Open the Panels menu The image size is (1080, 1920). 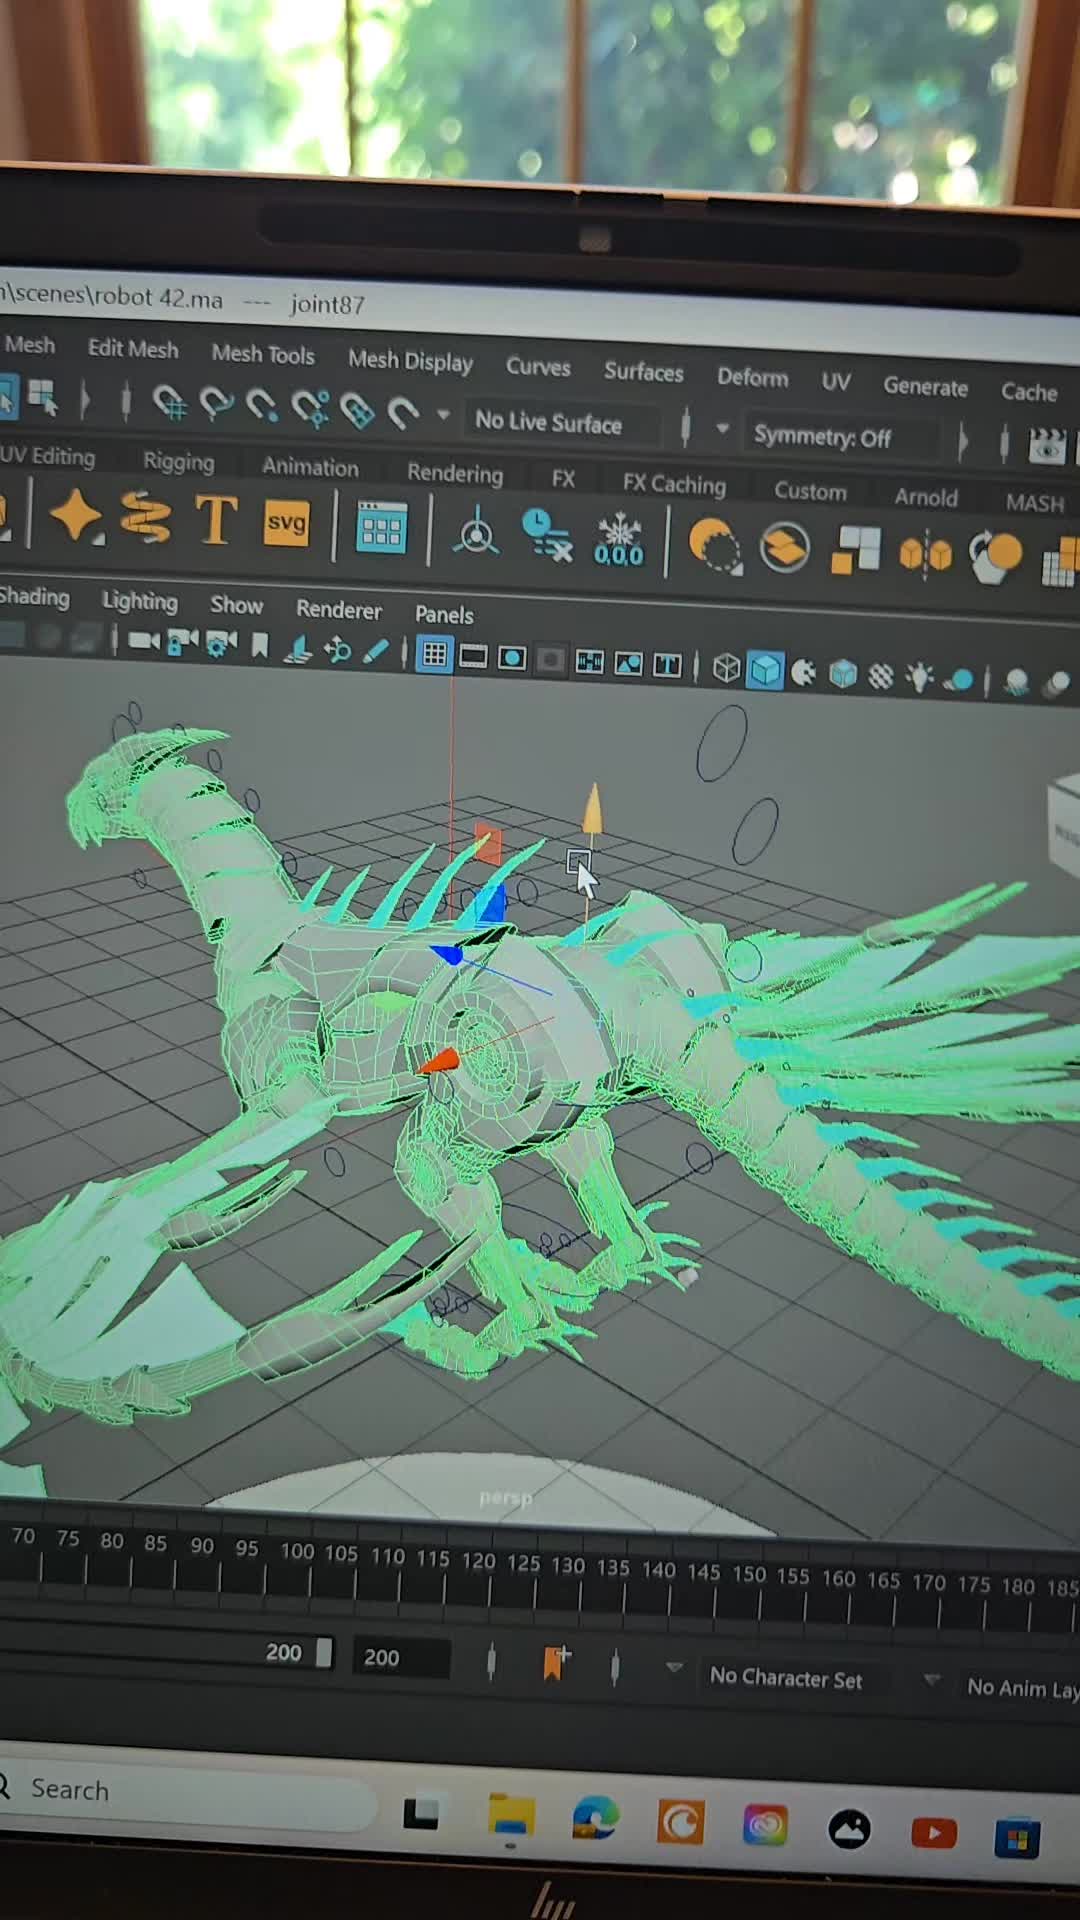click(x=444, y=614)
